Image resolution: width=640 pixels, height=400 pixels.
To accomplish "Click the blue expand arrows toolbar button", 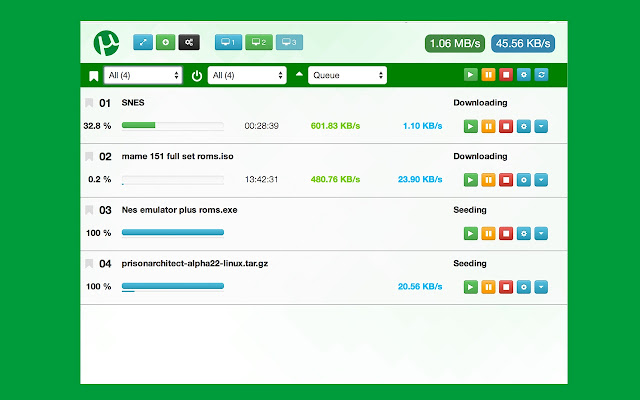I will (x=143, y=42).
